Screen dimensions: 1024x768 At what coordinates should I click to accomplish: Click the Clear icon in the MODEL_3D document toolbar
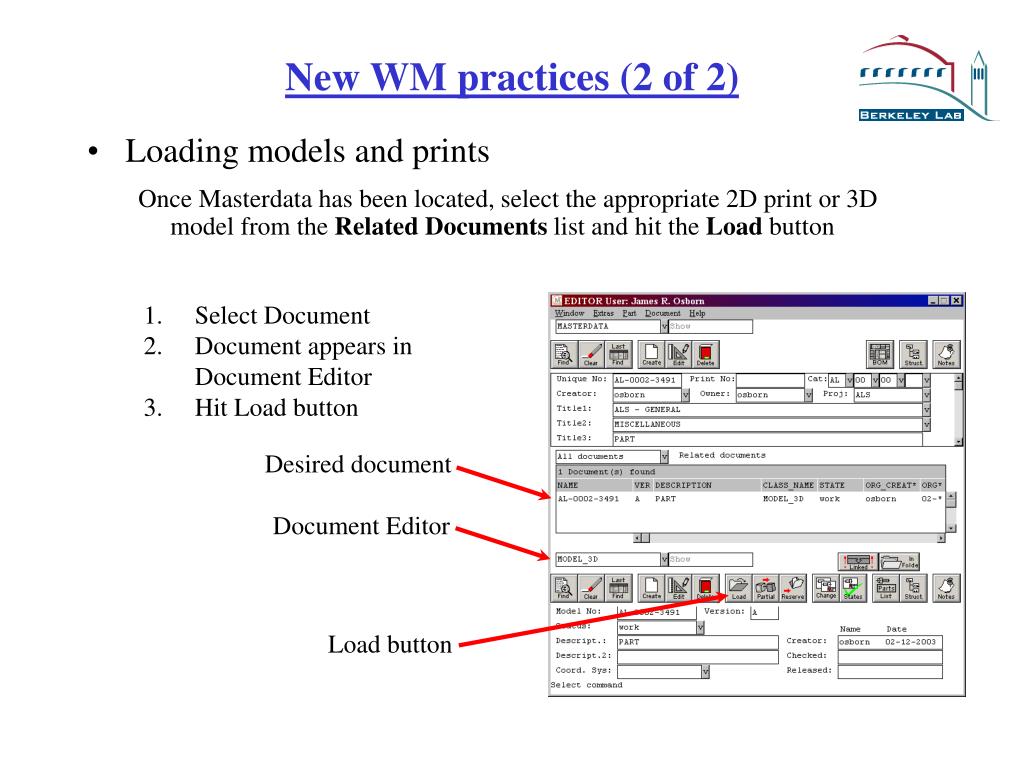click(591, 588)
